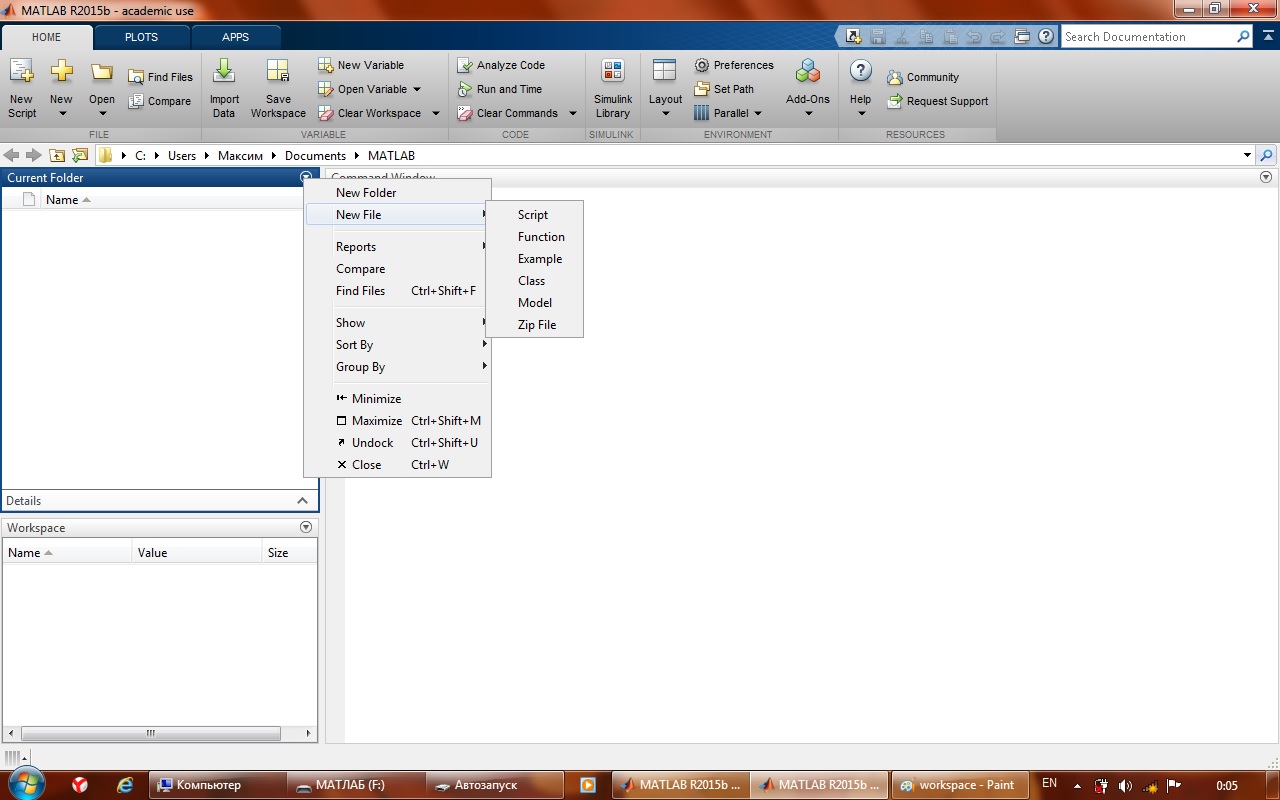Viewport: 1280px width, 800px height.
Task: Open the Reports submenu
Action: (397, 247)
